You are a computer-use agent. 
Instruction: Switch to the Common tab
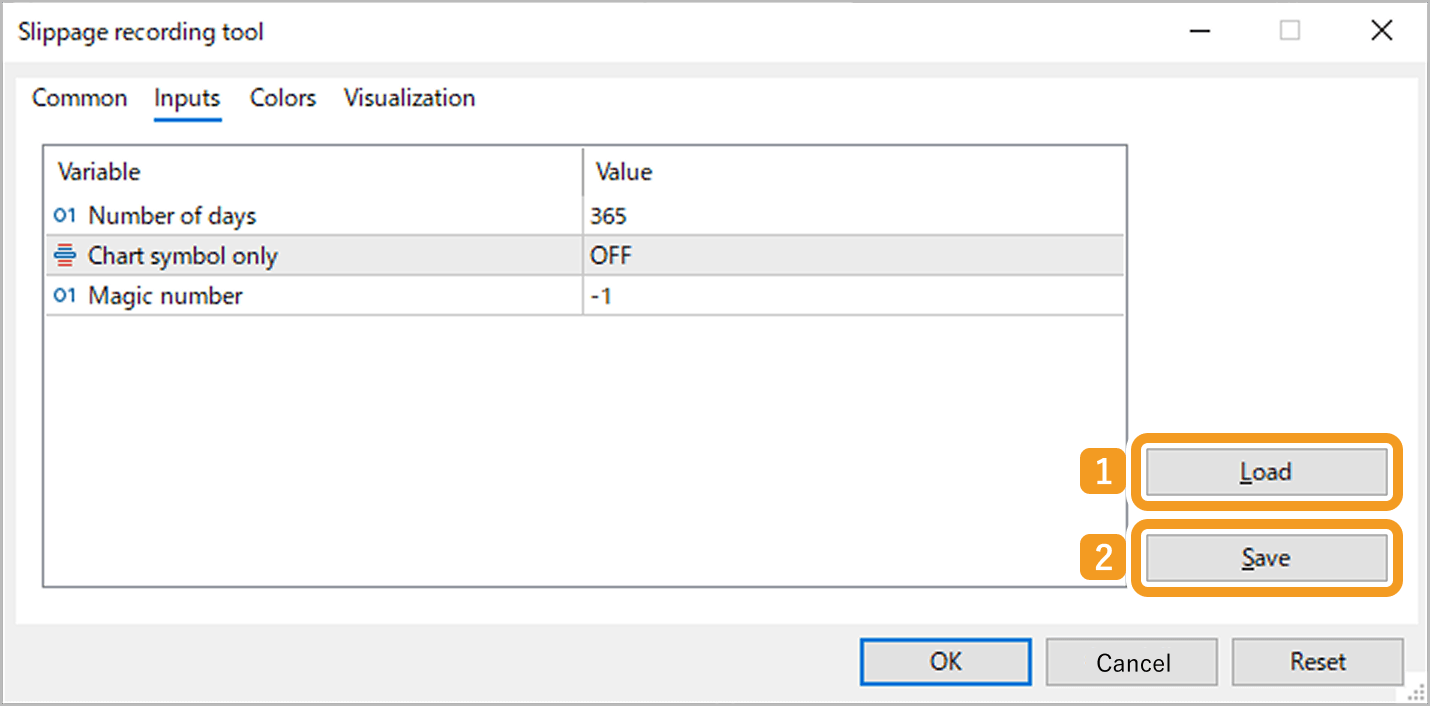[80, 98]
